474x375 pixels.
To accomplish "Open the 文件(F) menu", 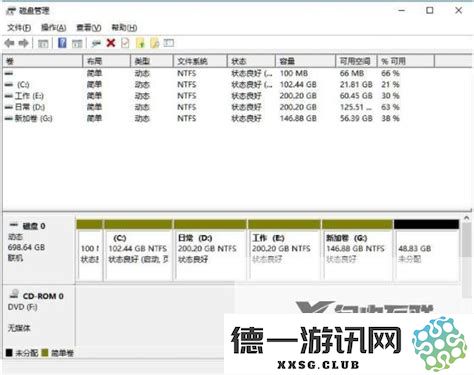I will pyautogui.click(x=19, y=28).
